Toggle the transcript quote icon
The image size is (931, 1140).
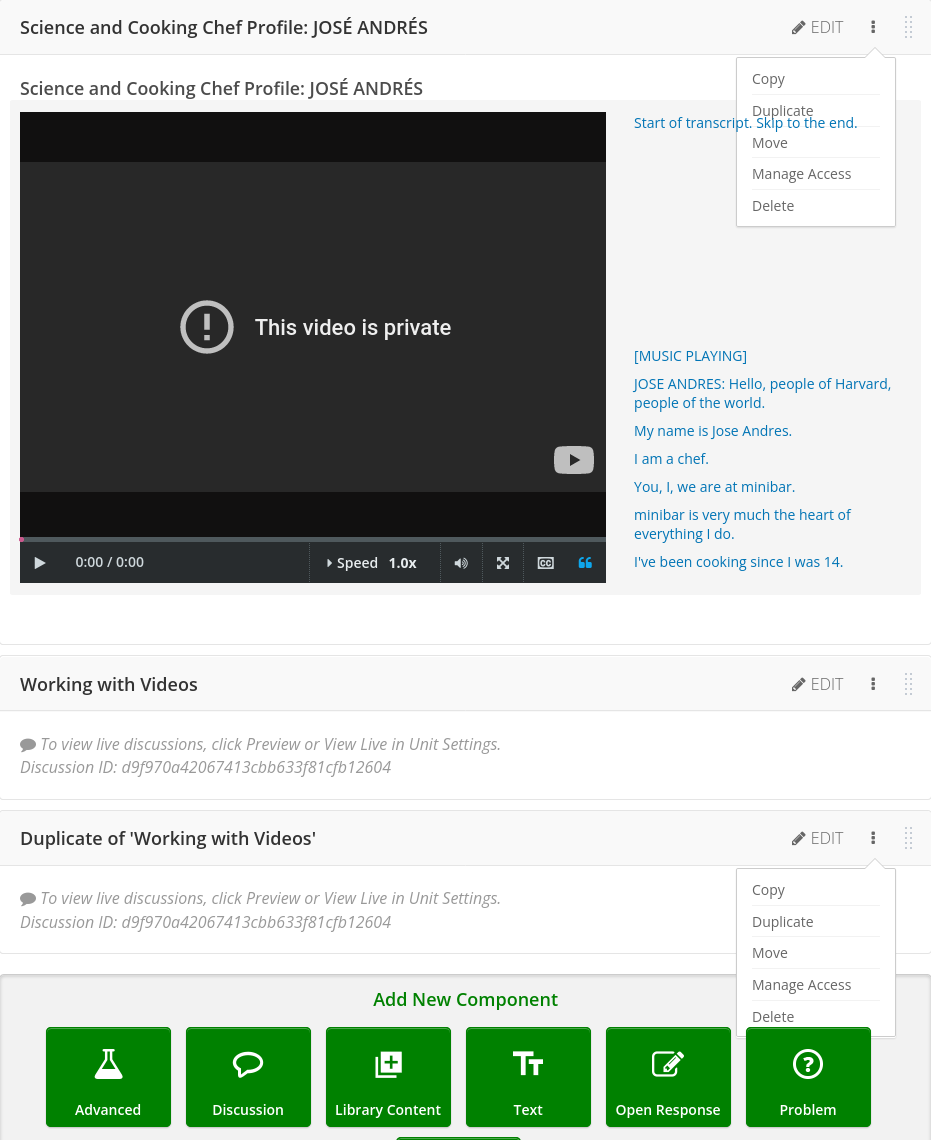(585, 563)
